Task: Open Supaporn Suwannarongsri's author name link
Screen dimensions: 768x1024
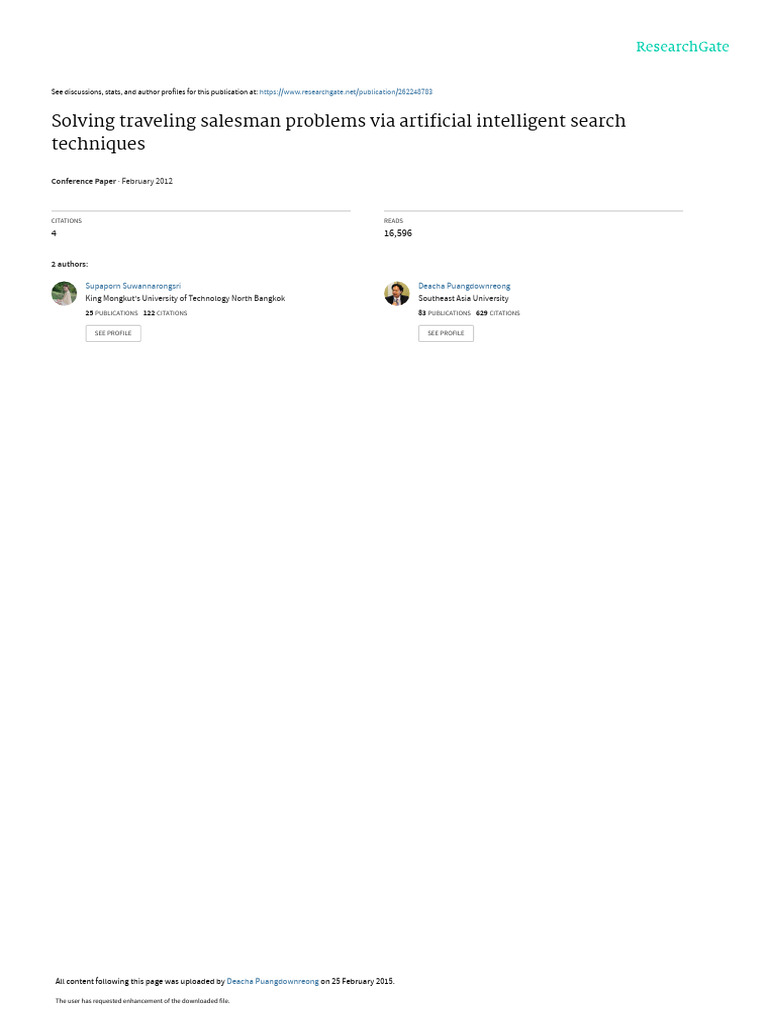Action: pos(133,286)
